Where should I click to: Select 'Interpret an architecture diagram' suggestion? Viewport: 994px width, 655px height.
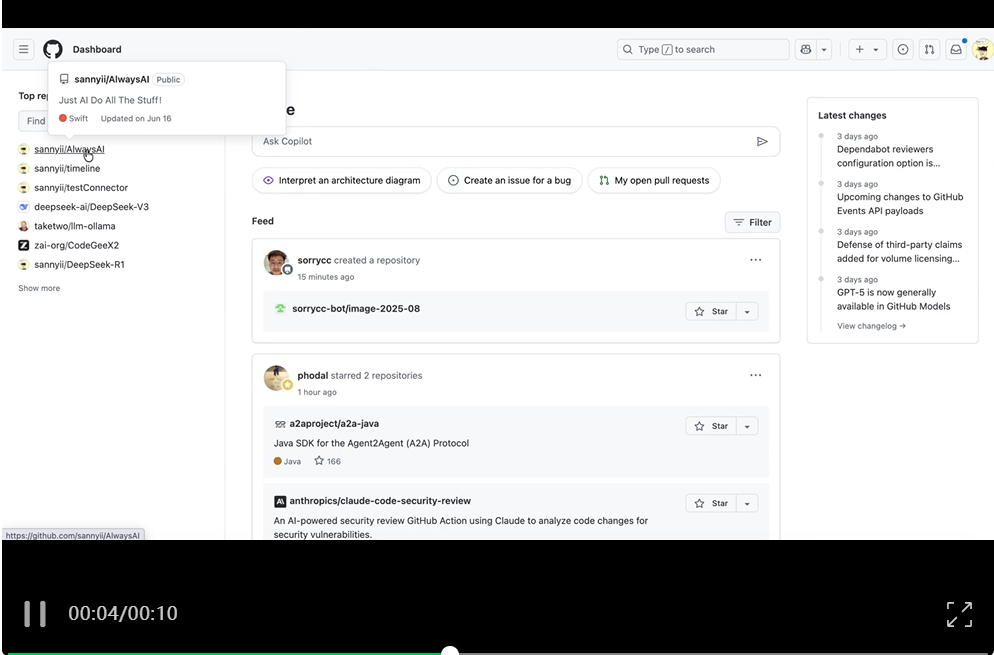342,181
